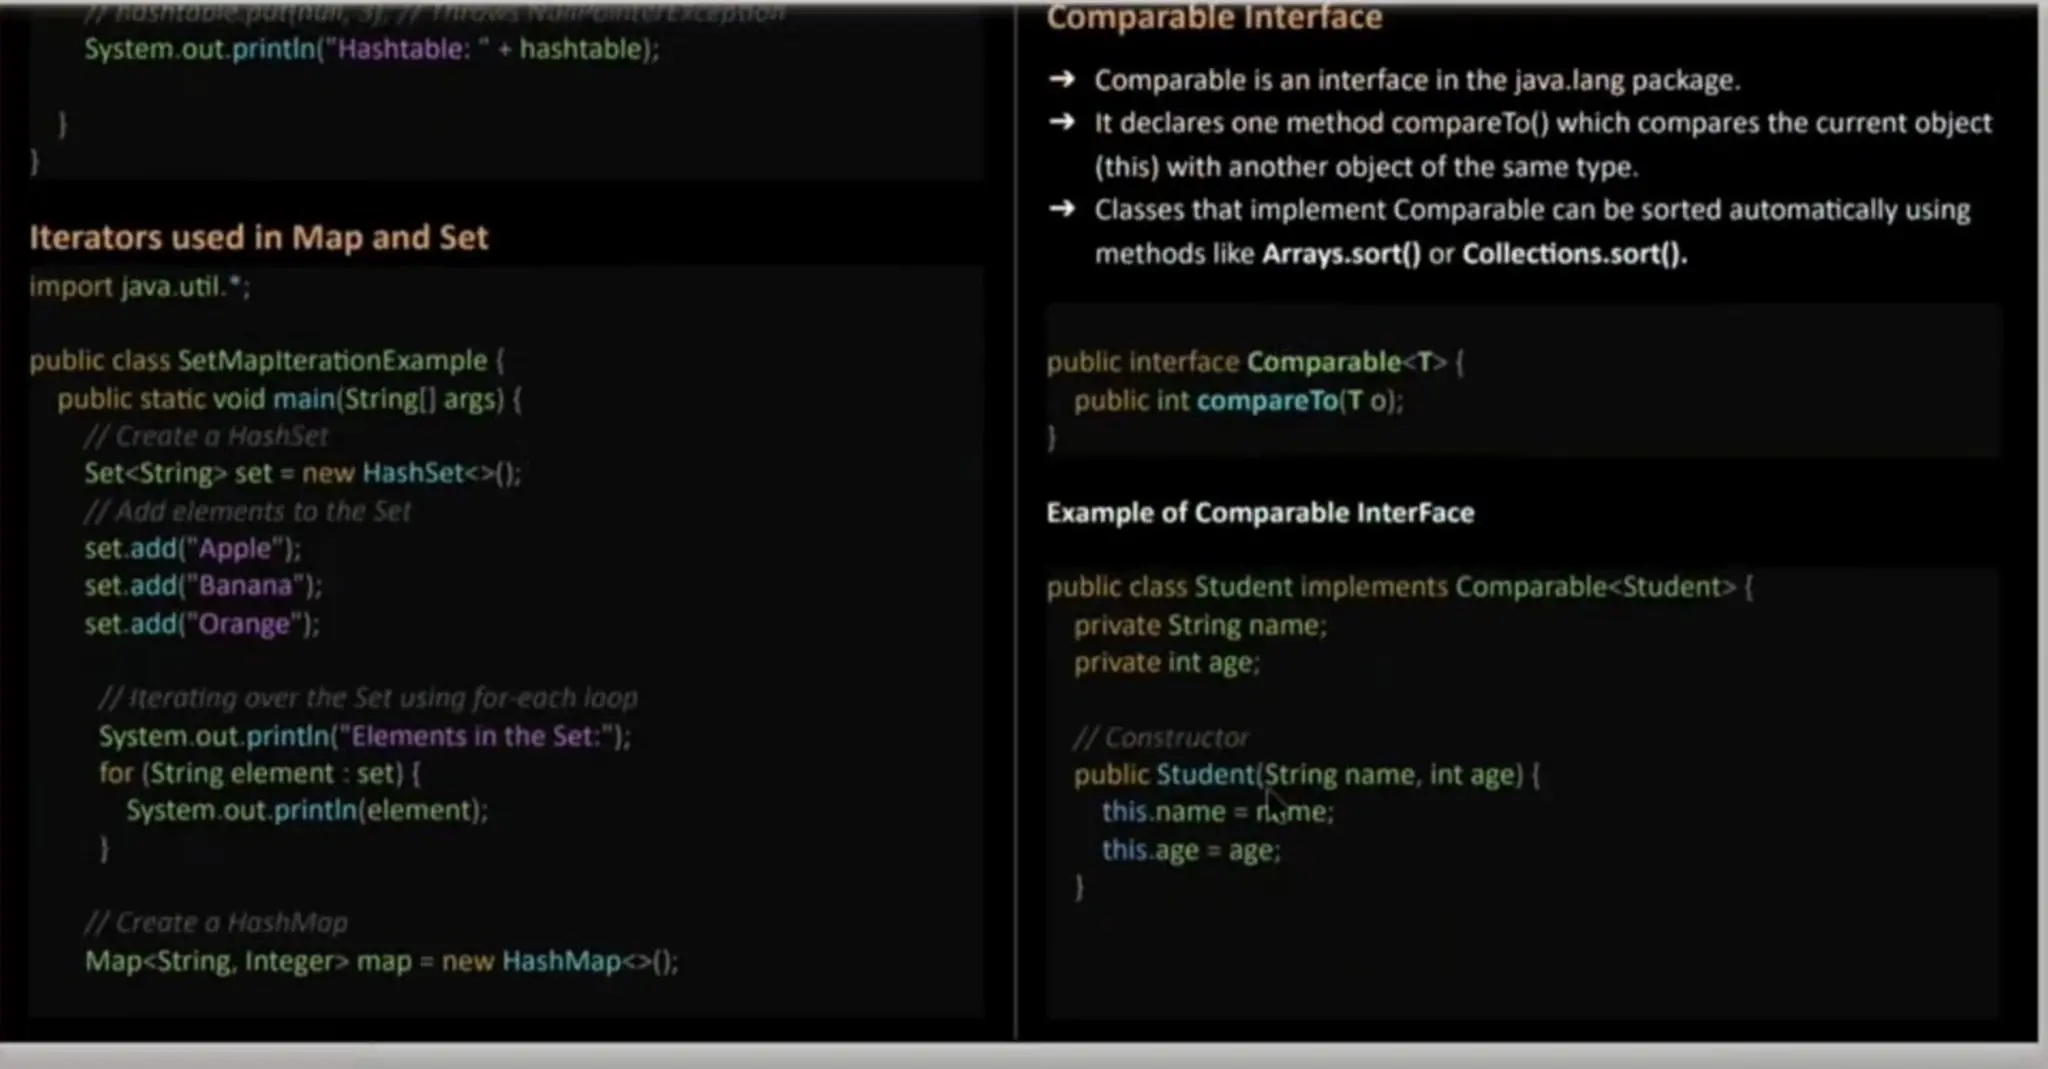The image size is (2048, 1069).
Task: Click the 'Comparable Interface' heading
Action: pyautogui.click(x=1214, y=18)
